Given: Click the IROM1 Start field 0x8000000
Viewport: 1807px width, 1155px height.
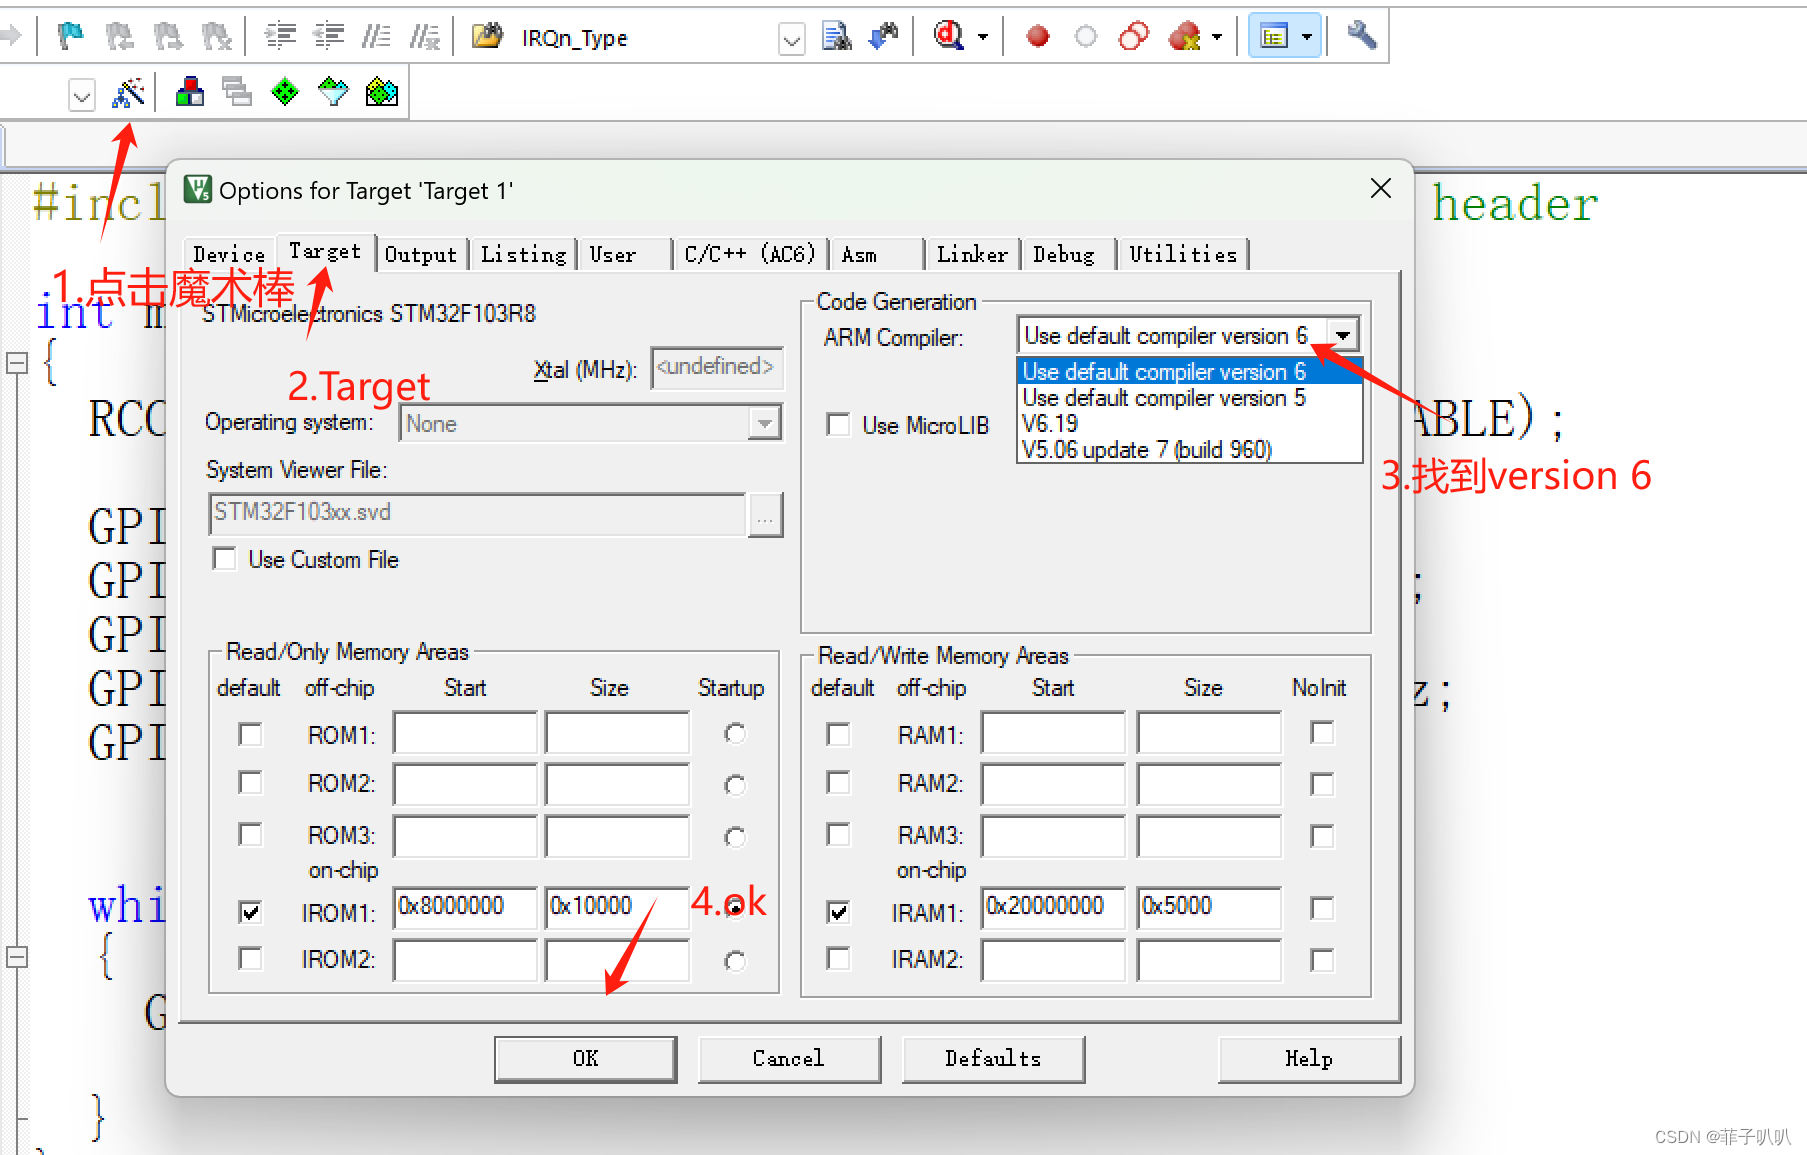Looking at the screenshot, I should tap(465, 907).
